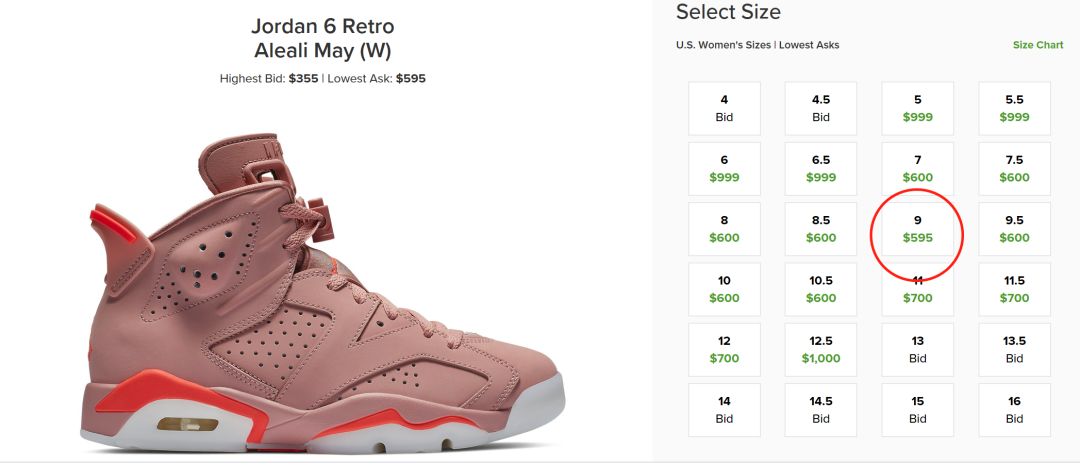Select size 5.5 tile

tap(1014, 108)
